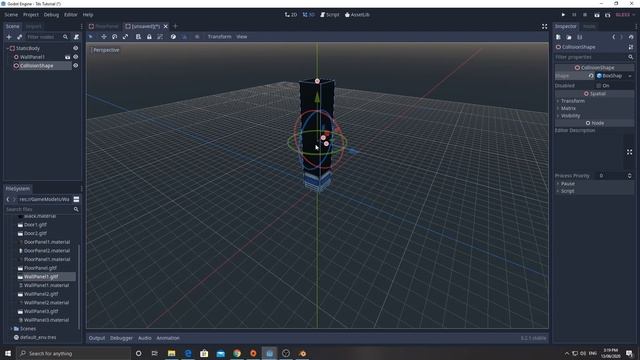Open the BoxShape resource dropdown arrow

point(630,76)
